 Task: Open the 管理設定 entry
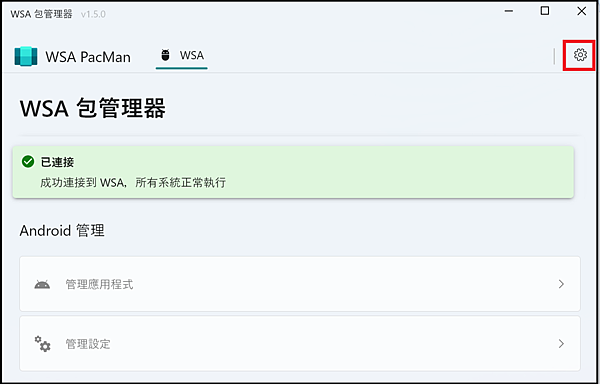tap(300, 343)
